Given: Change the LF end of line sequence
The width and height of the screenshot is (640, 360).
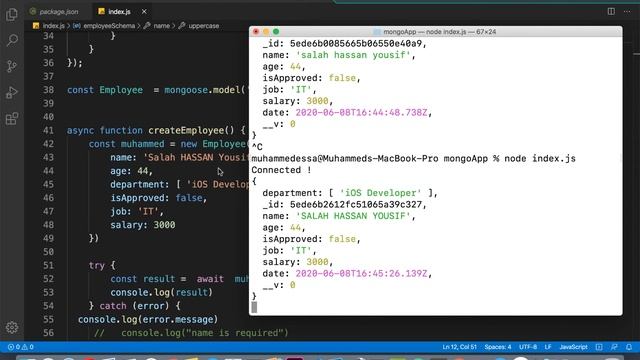Looking at the screenshot, I should coord(548,347).
